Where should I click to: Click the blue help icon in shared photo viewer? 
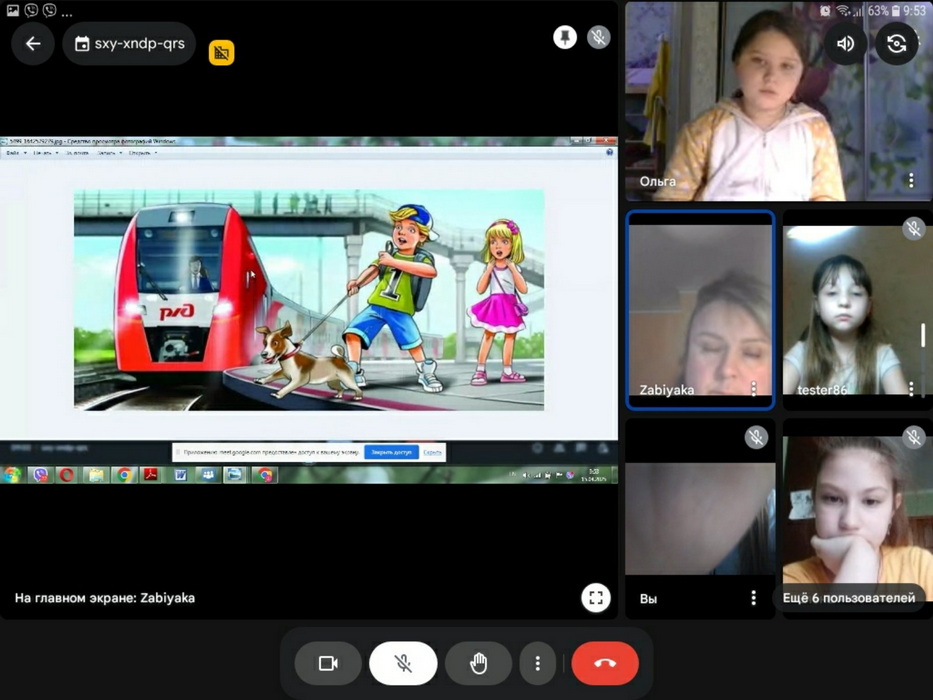pyautogui.click(x=609, y=152)
